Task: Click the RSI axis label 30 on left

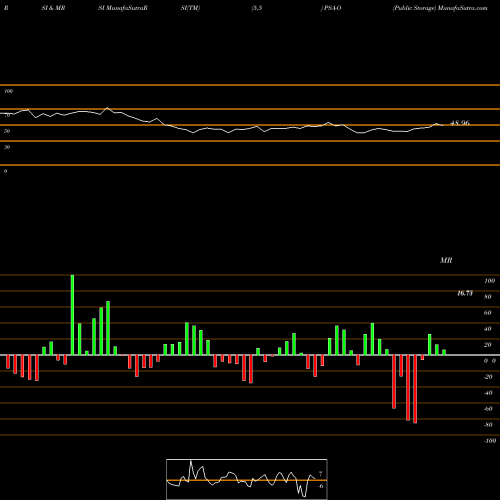Action: pos(7,147)
